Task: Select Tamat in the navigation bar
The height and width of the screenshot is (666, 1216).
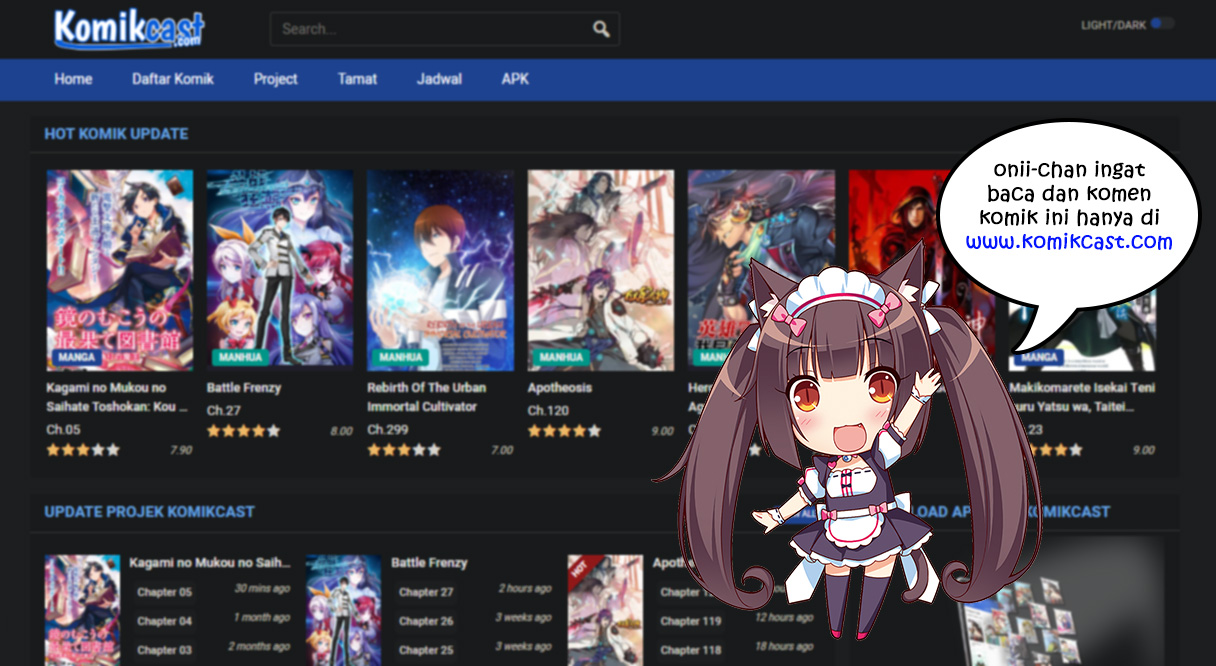Action: tap(357, 79)
